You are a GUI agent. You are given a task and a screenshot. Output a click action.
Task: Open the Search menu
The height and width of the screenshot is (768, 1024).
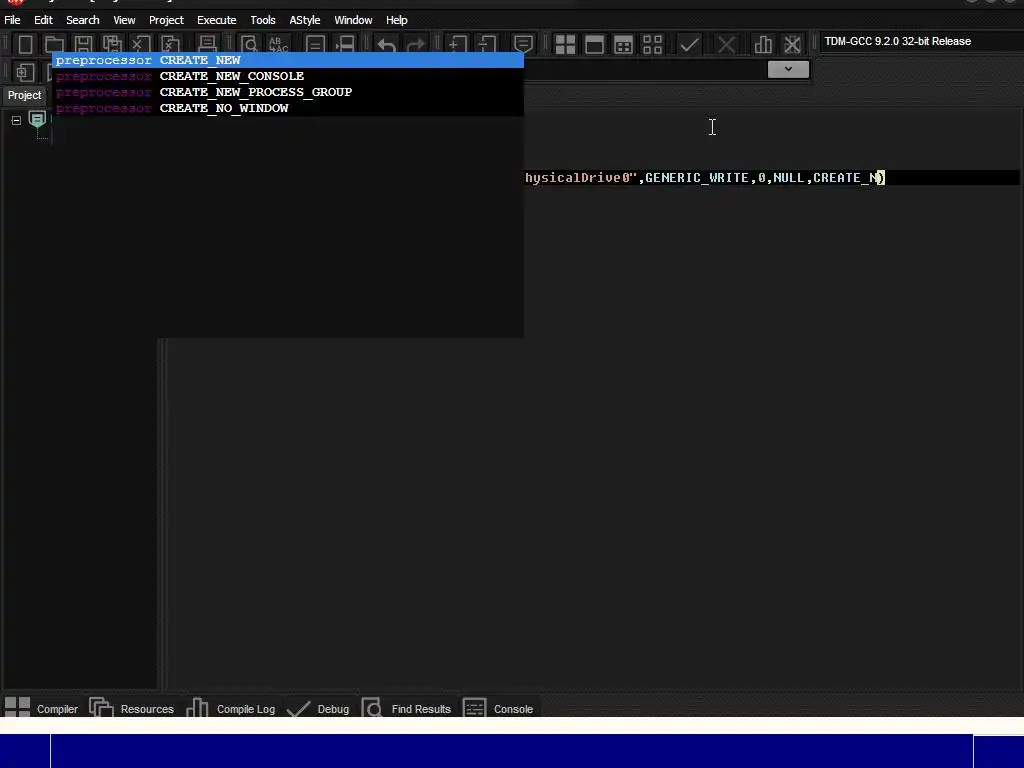pos(82,20)
